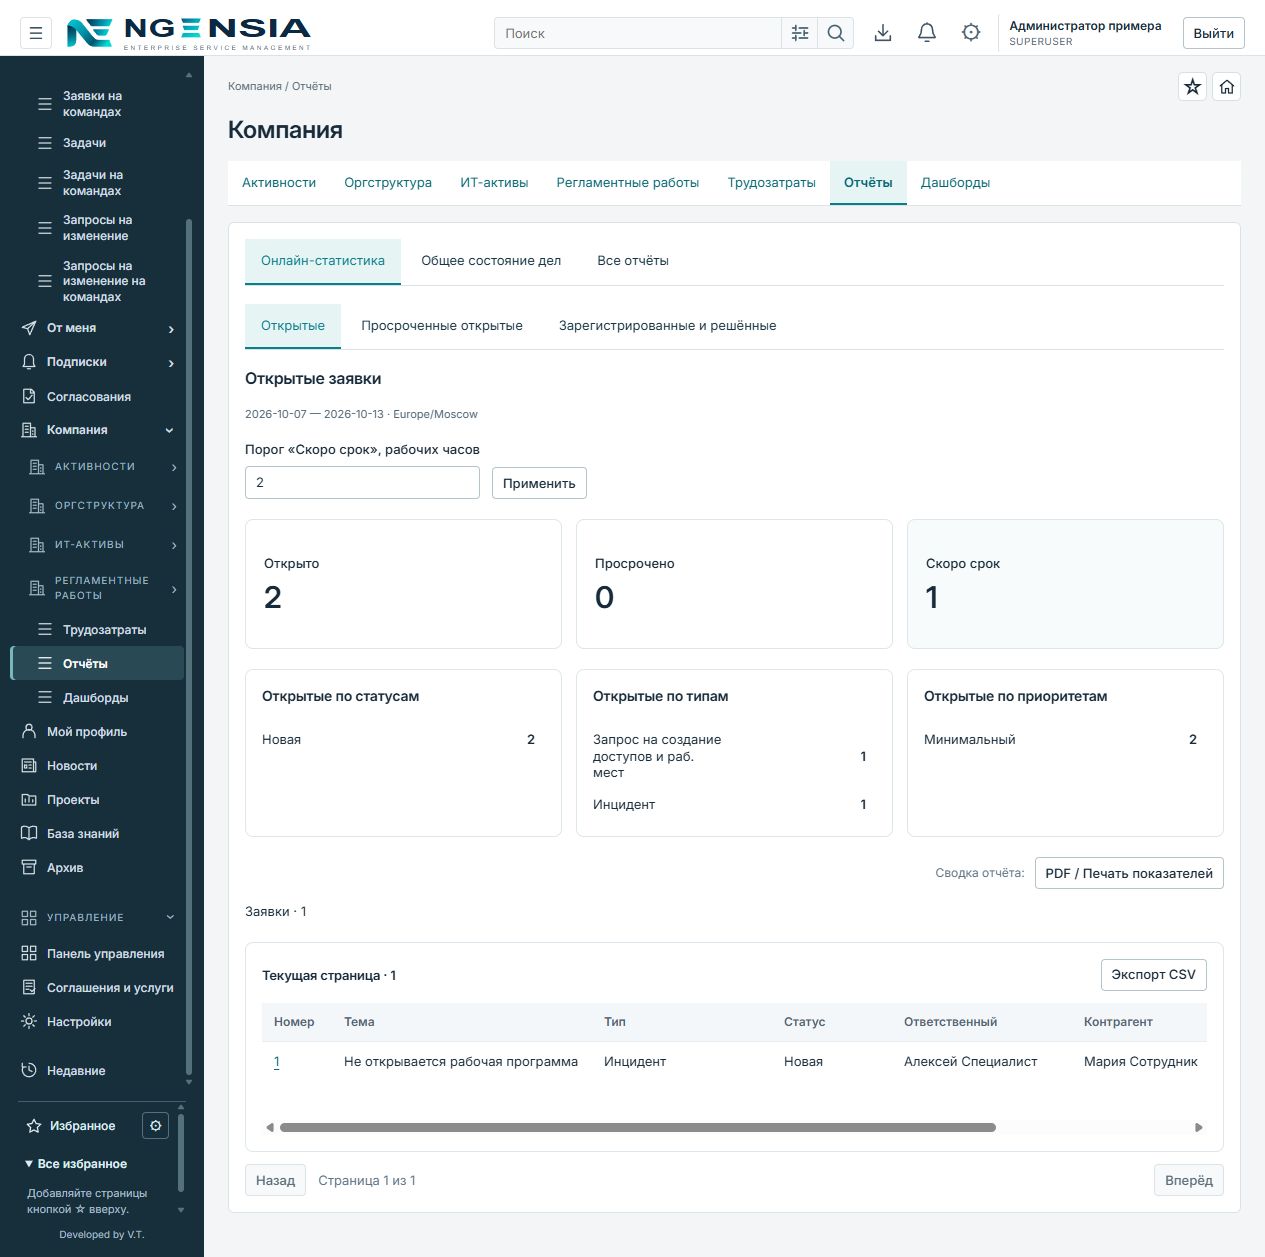1265x1257 pixels.
Task: Focus the Скоро срок threshold input field
Action: [x=362, y=483]
